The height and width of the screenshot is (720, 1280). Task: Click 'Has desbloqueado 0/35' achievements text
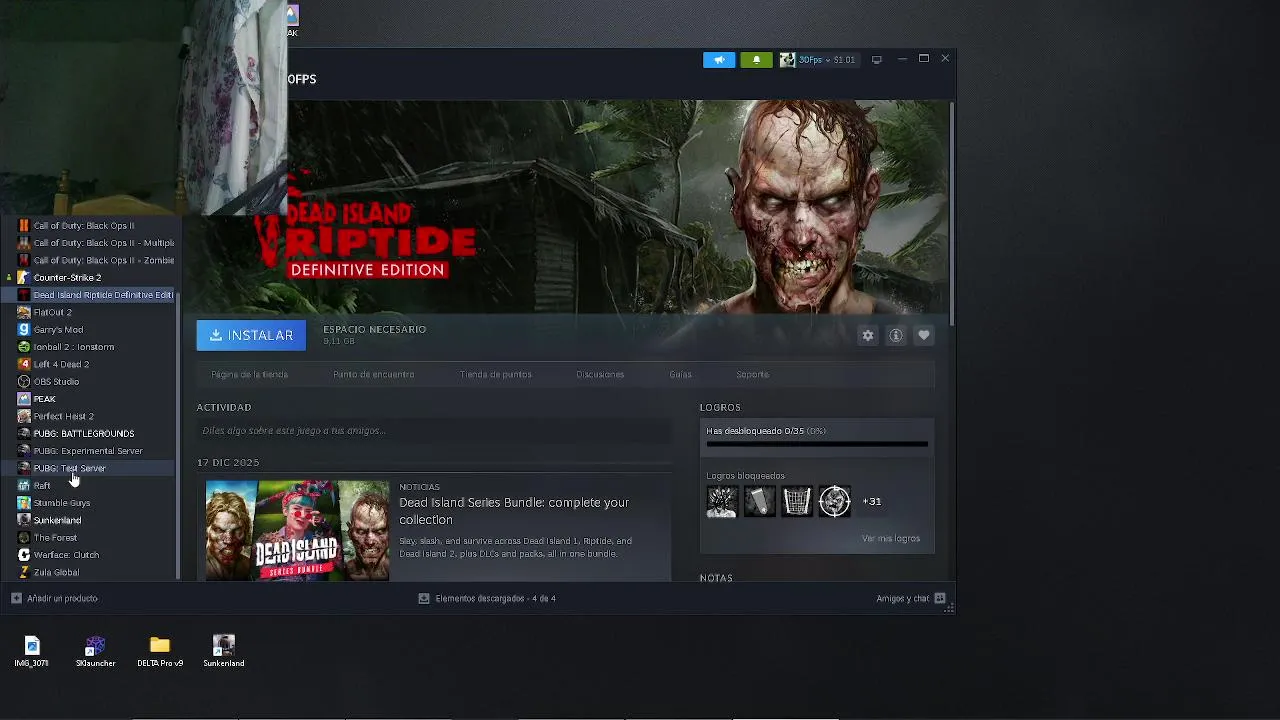(766, 431)
